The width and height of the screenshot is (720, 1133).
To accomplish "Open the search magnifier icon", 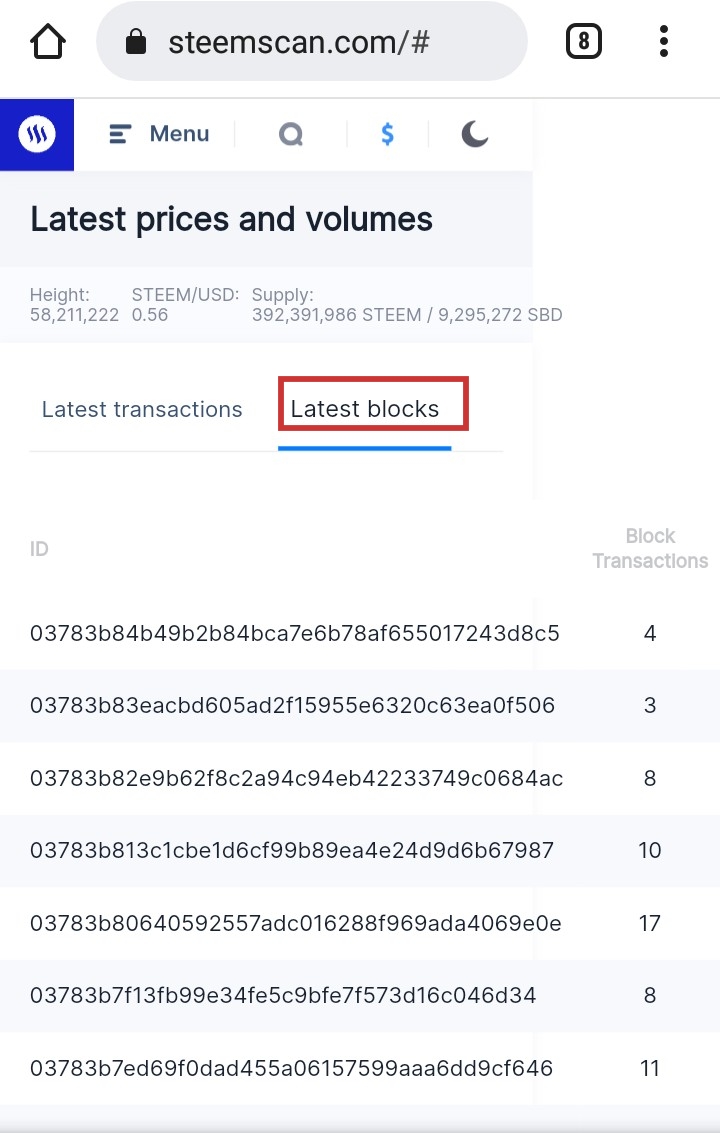I will pos(291,134).
